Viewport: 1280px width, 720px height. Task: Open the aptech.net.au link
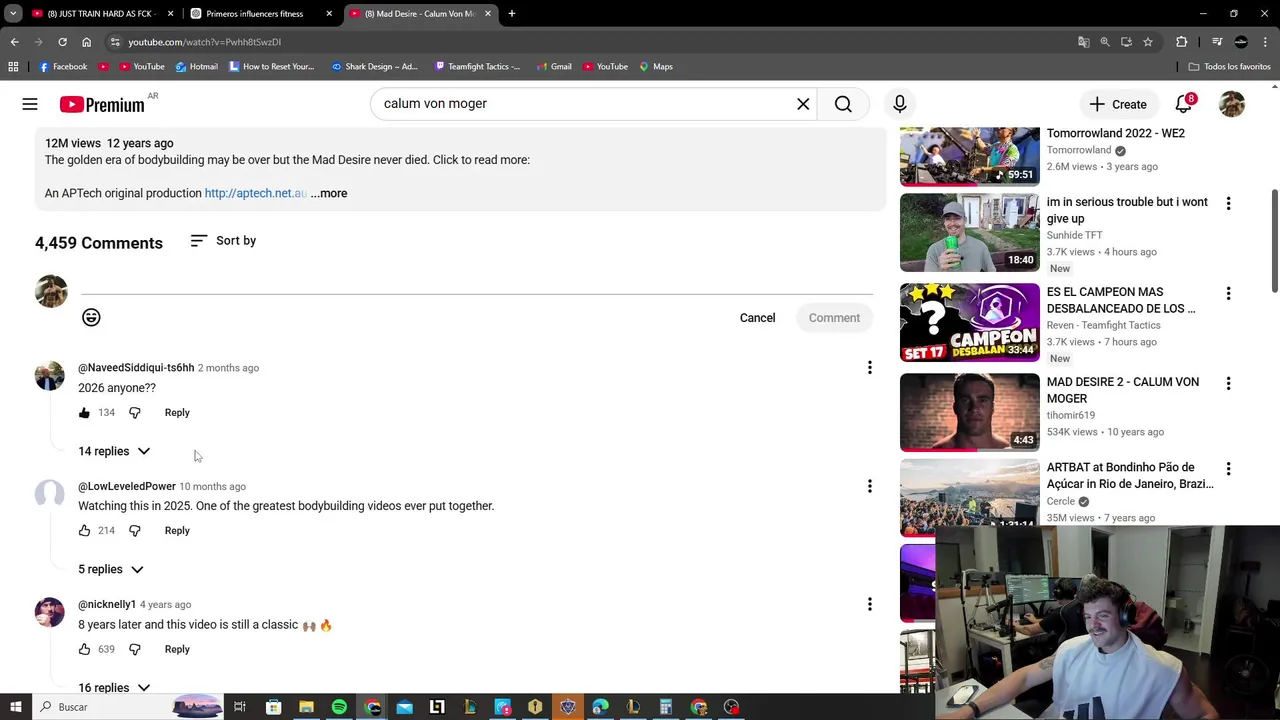pos(255,193)
